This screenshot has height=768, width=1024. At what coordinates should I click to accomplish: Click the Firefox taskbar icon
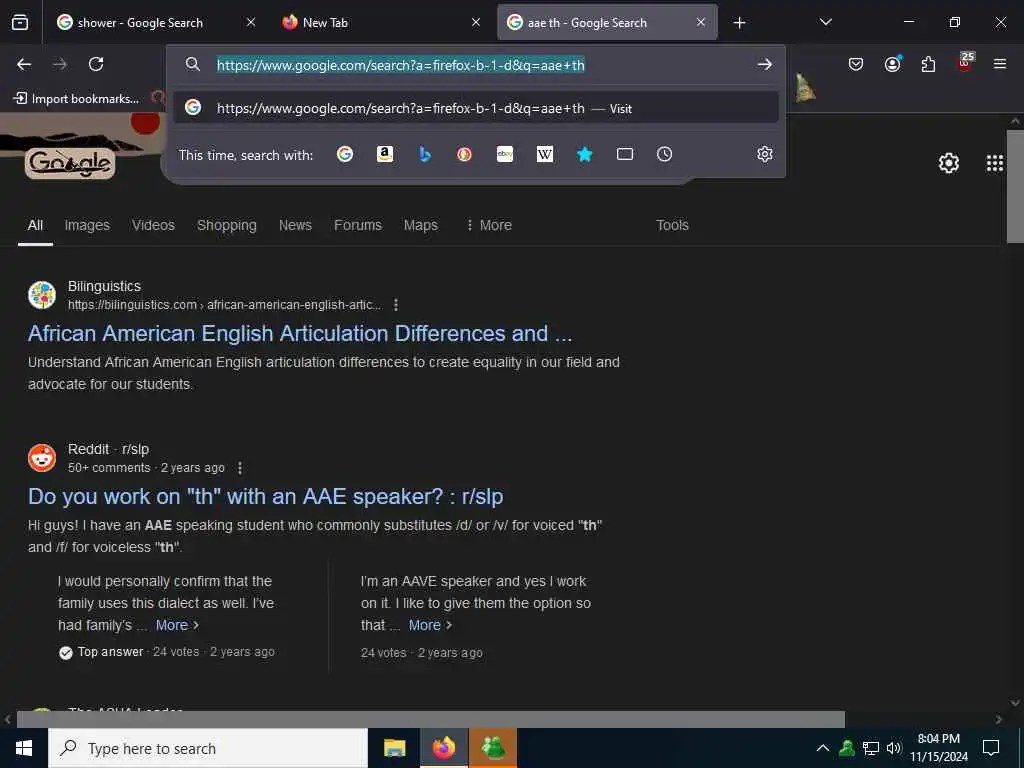[443, 748]
